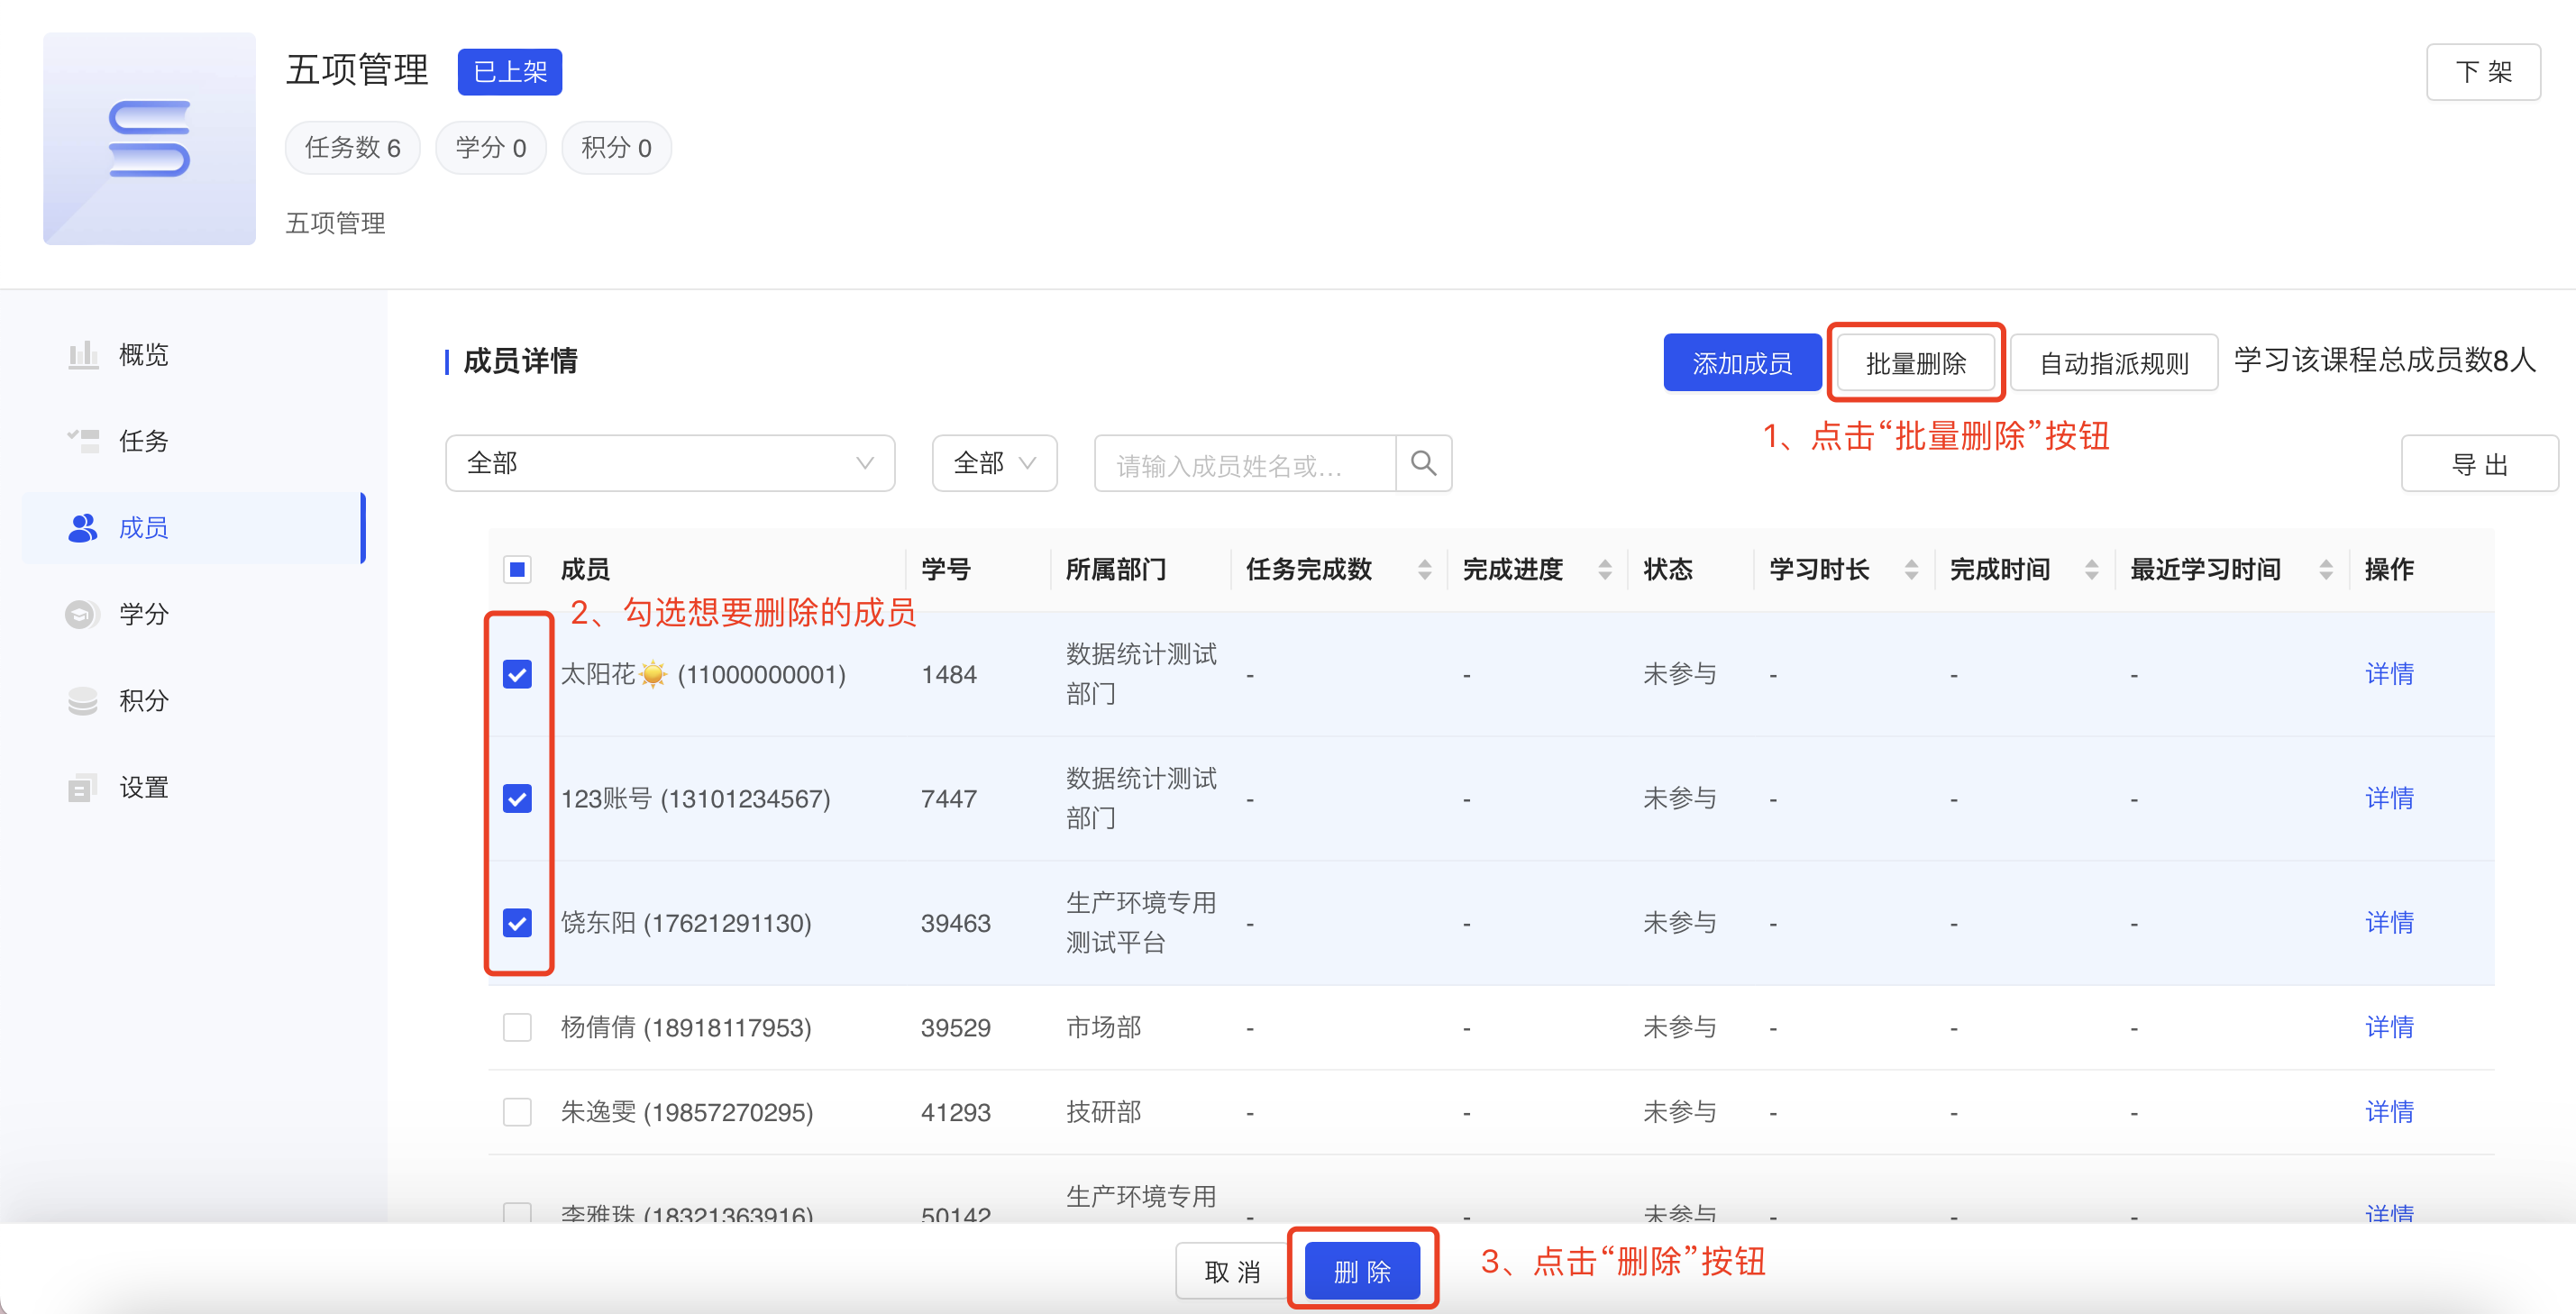Screen dimensions: 2576x1314
Task: Open 积分 in the sidebar
Action: pos(194,701)
